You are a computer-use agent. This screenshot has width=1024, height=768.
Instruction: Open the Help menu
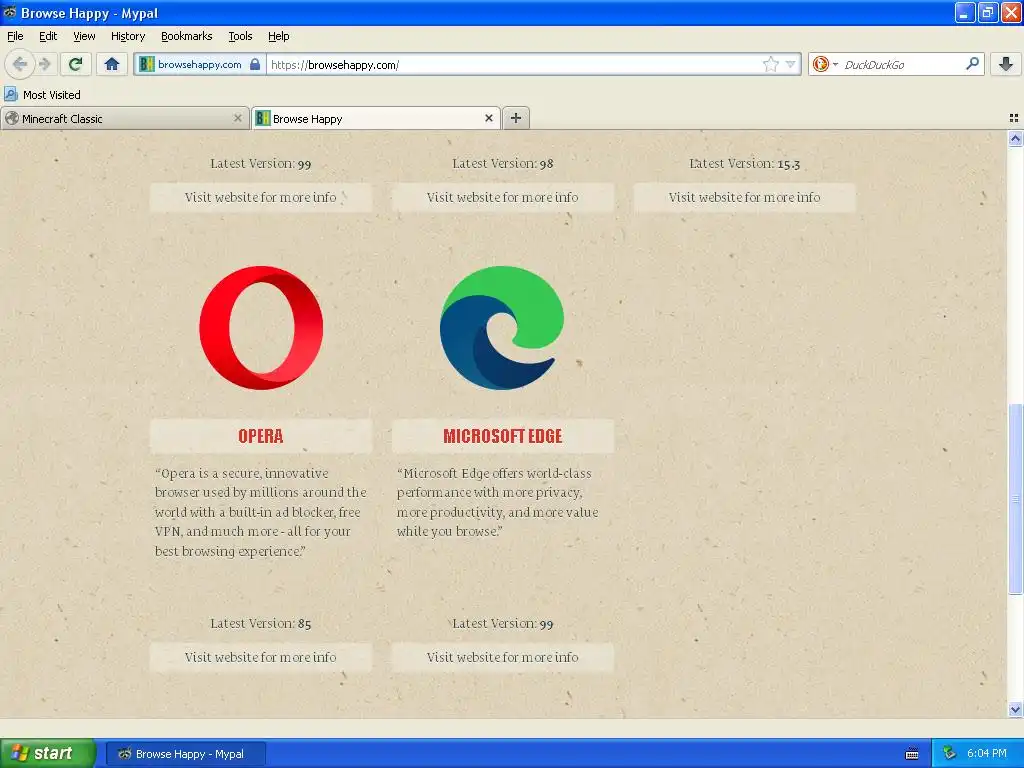pyautogui.click(x=279, y=36)
